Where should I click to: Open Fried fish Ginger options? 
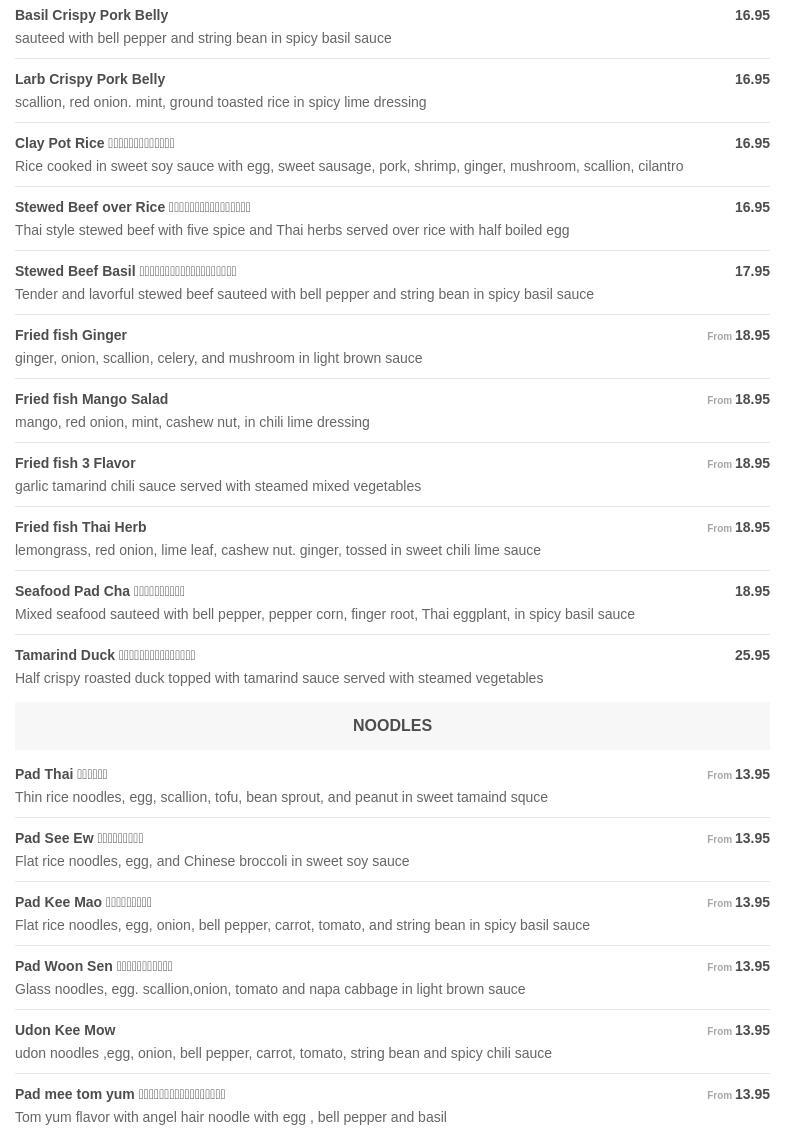pyautogui.click(x=71, y=336)
